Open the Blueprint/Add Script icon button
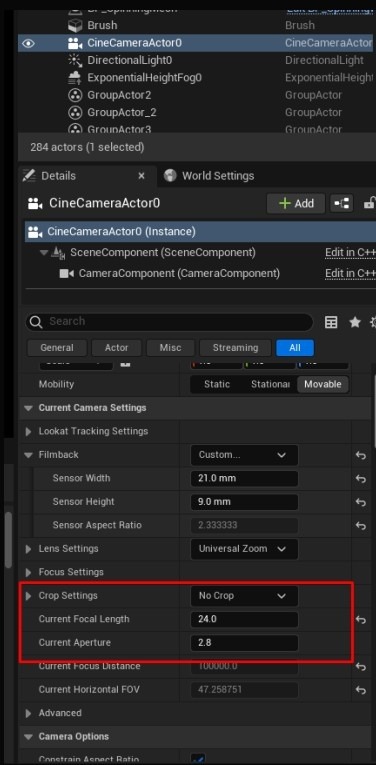 click(341, 203)
